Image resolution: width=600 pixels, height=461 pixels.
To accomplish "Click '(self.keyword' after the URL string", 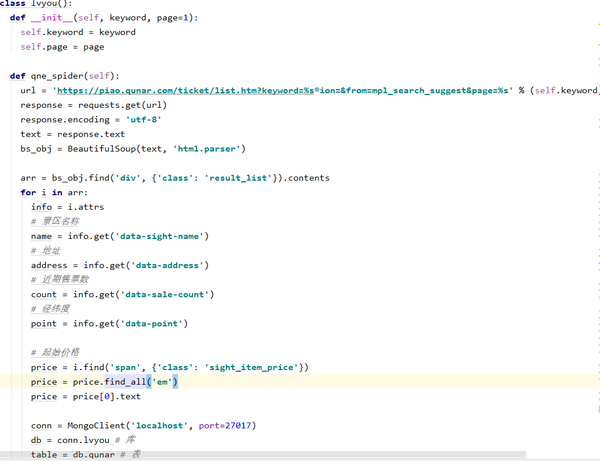I will coord(564,91).
